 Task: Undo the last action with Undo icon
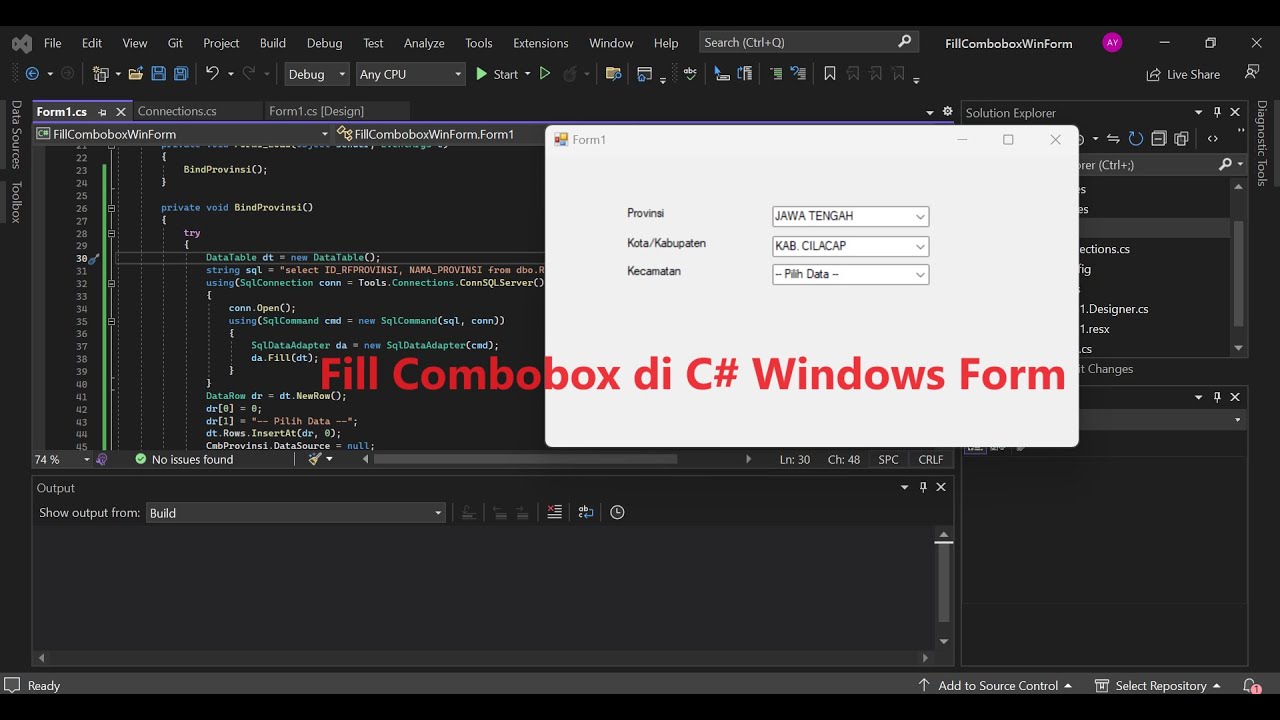(x=212, y=74)
